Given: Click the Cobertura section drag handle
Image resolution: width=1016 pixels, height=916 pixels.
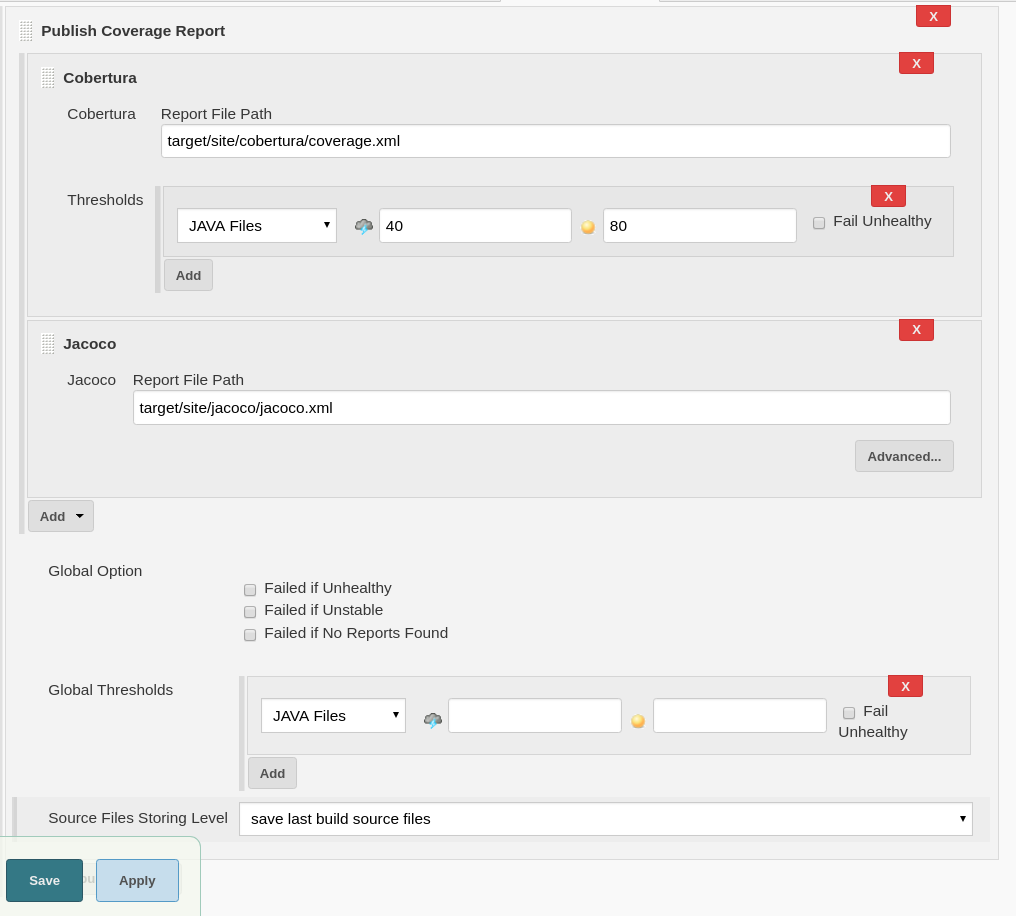Looking at the screenshot, I should (48, 78).
